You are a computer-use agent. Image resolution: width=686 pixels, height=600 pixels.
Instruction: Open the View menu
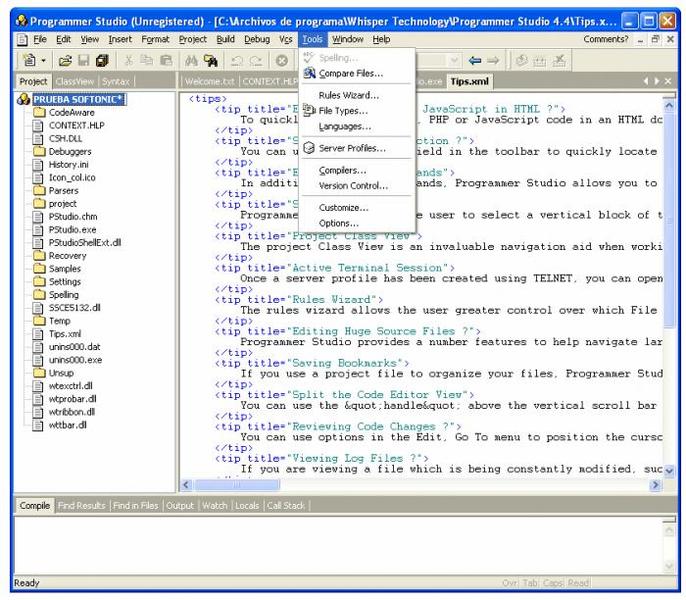click(90, 39)
